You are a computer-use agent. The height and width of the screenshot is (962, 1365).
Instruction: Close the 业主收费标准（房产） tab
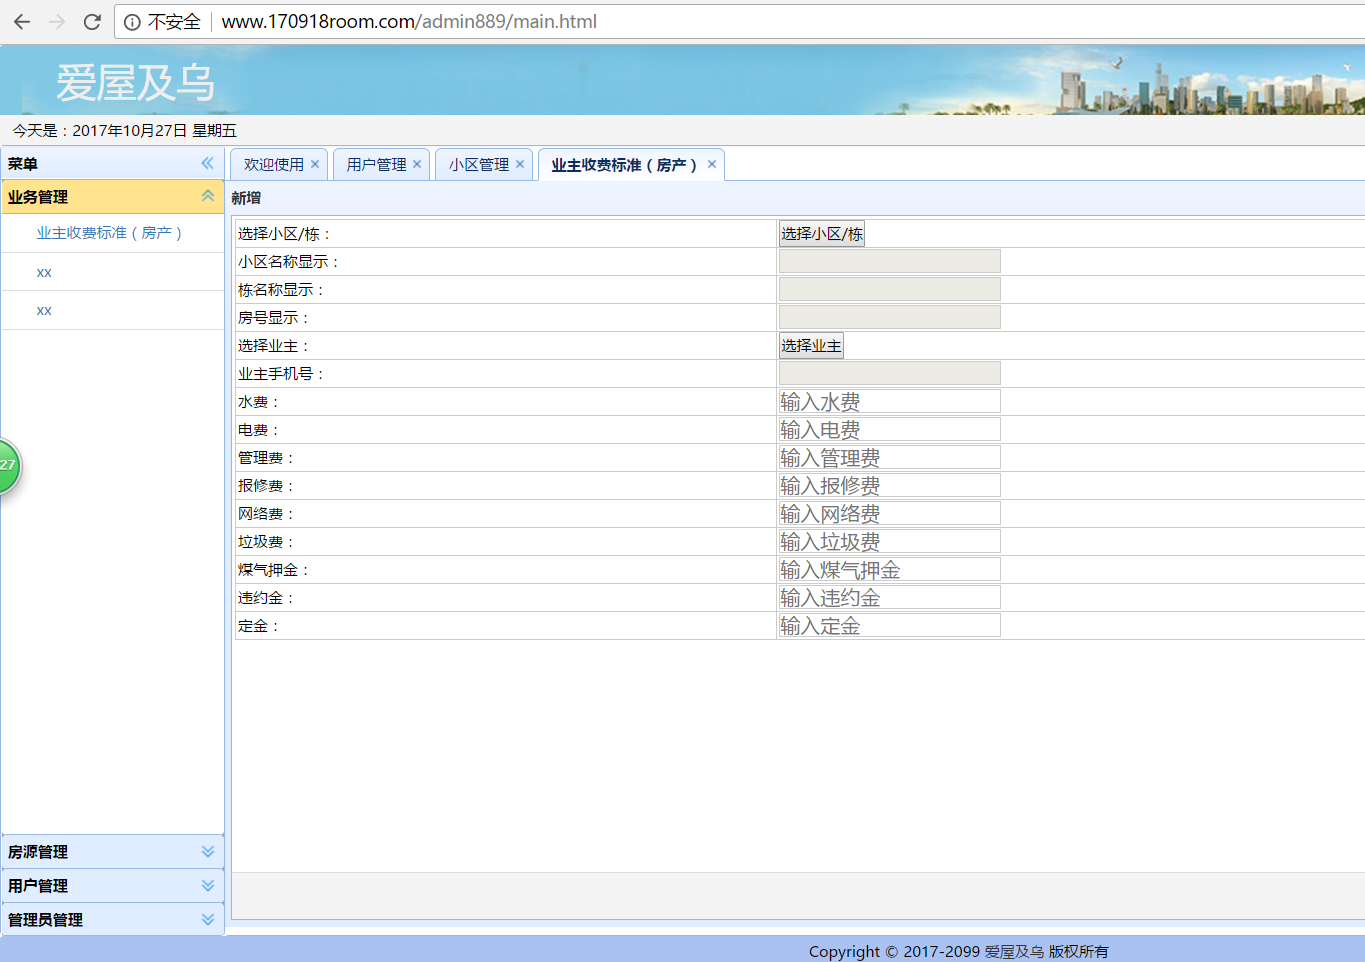point(712,164)
